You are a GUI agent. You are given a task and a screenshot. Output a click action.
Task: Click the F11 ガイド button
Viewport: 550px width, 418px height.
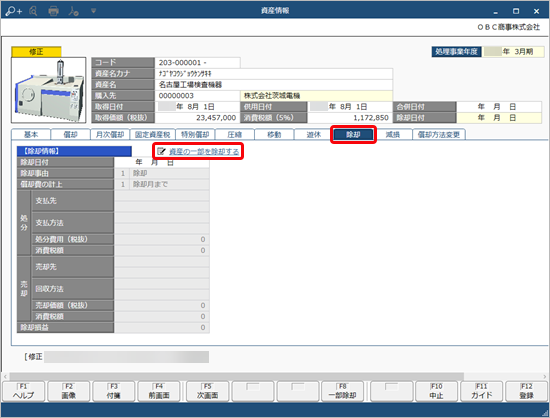[481, 391]
